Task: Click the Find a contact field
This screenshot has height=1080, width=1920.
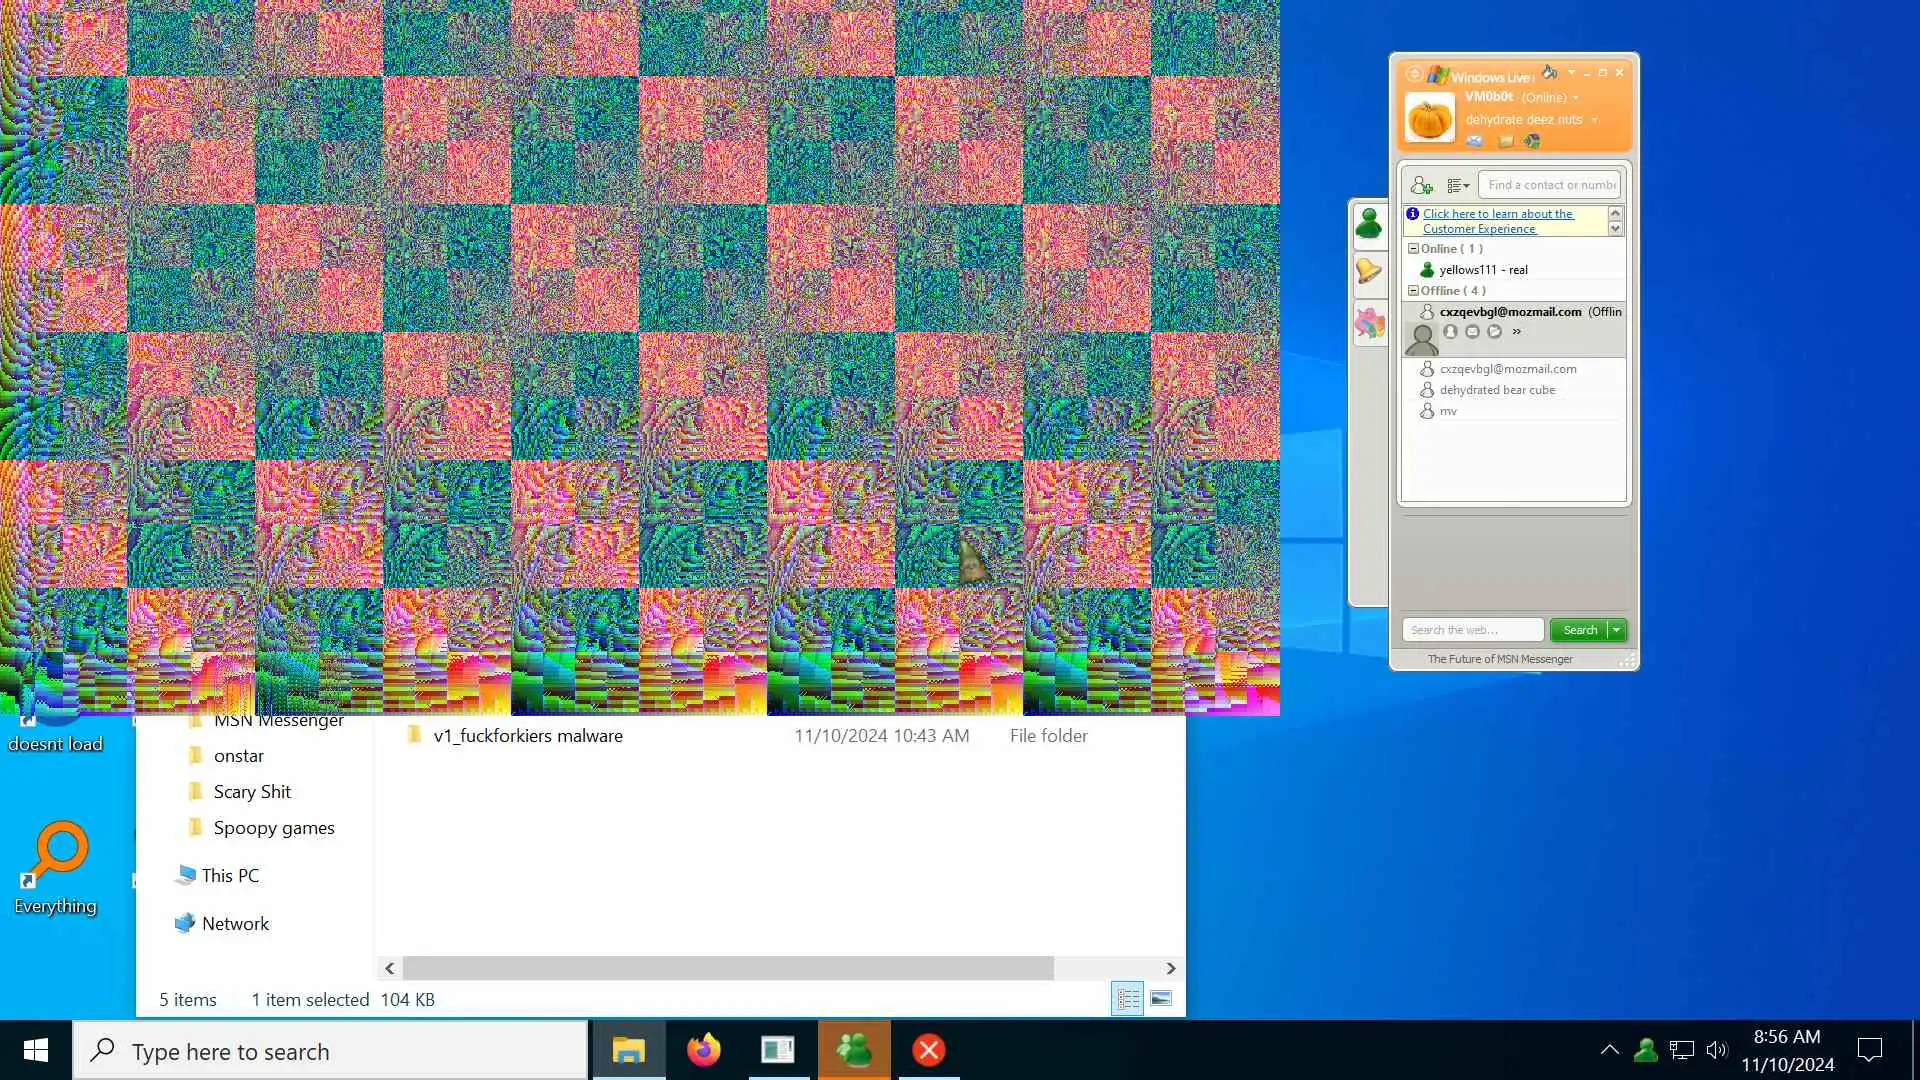Action: coord(1549,185)
